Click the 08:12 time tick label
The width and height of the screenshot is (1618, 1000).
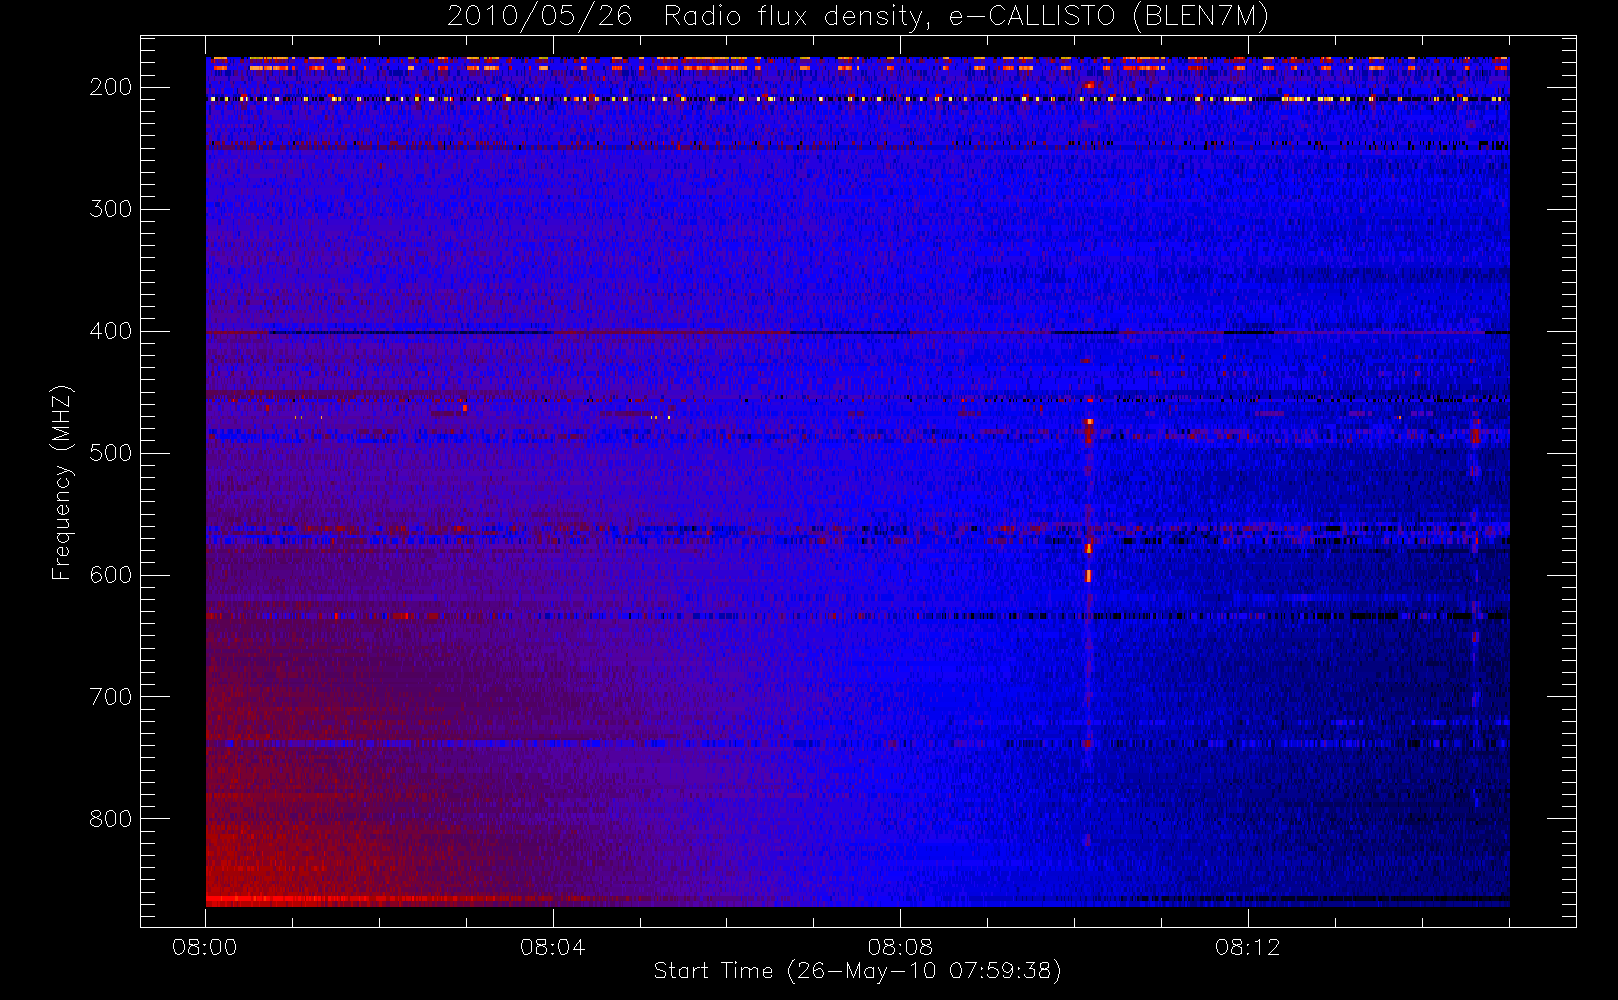[1248, 947]
